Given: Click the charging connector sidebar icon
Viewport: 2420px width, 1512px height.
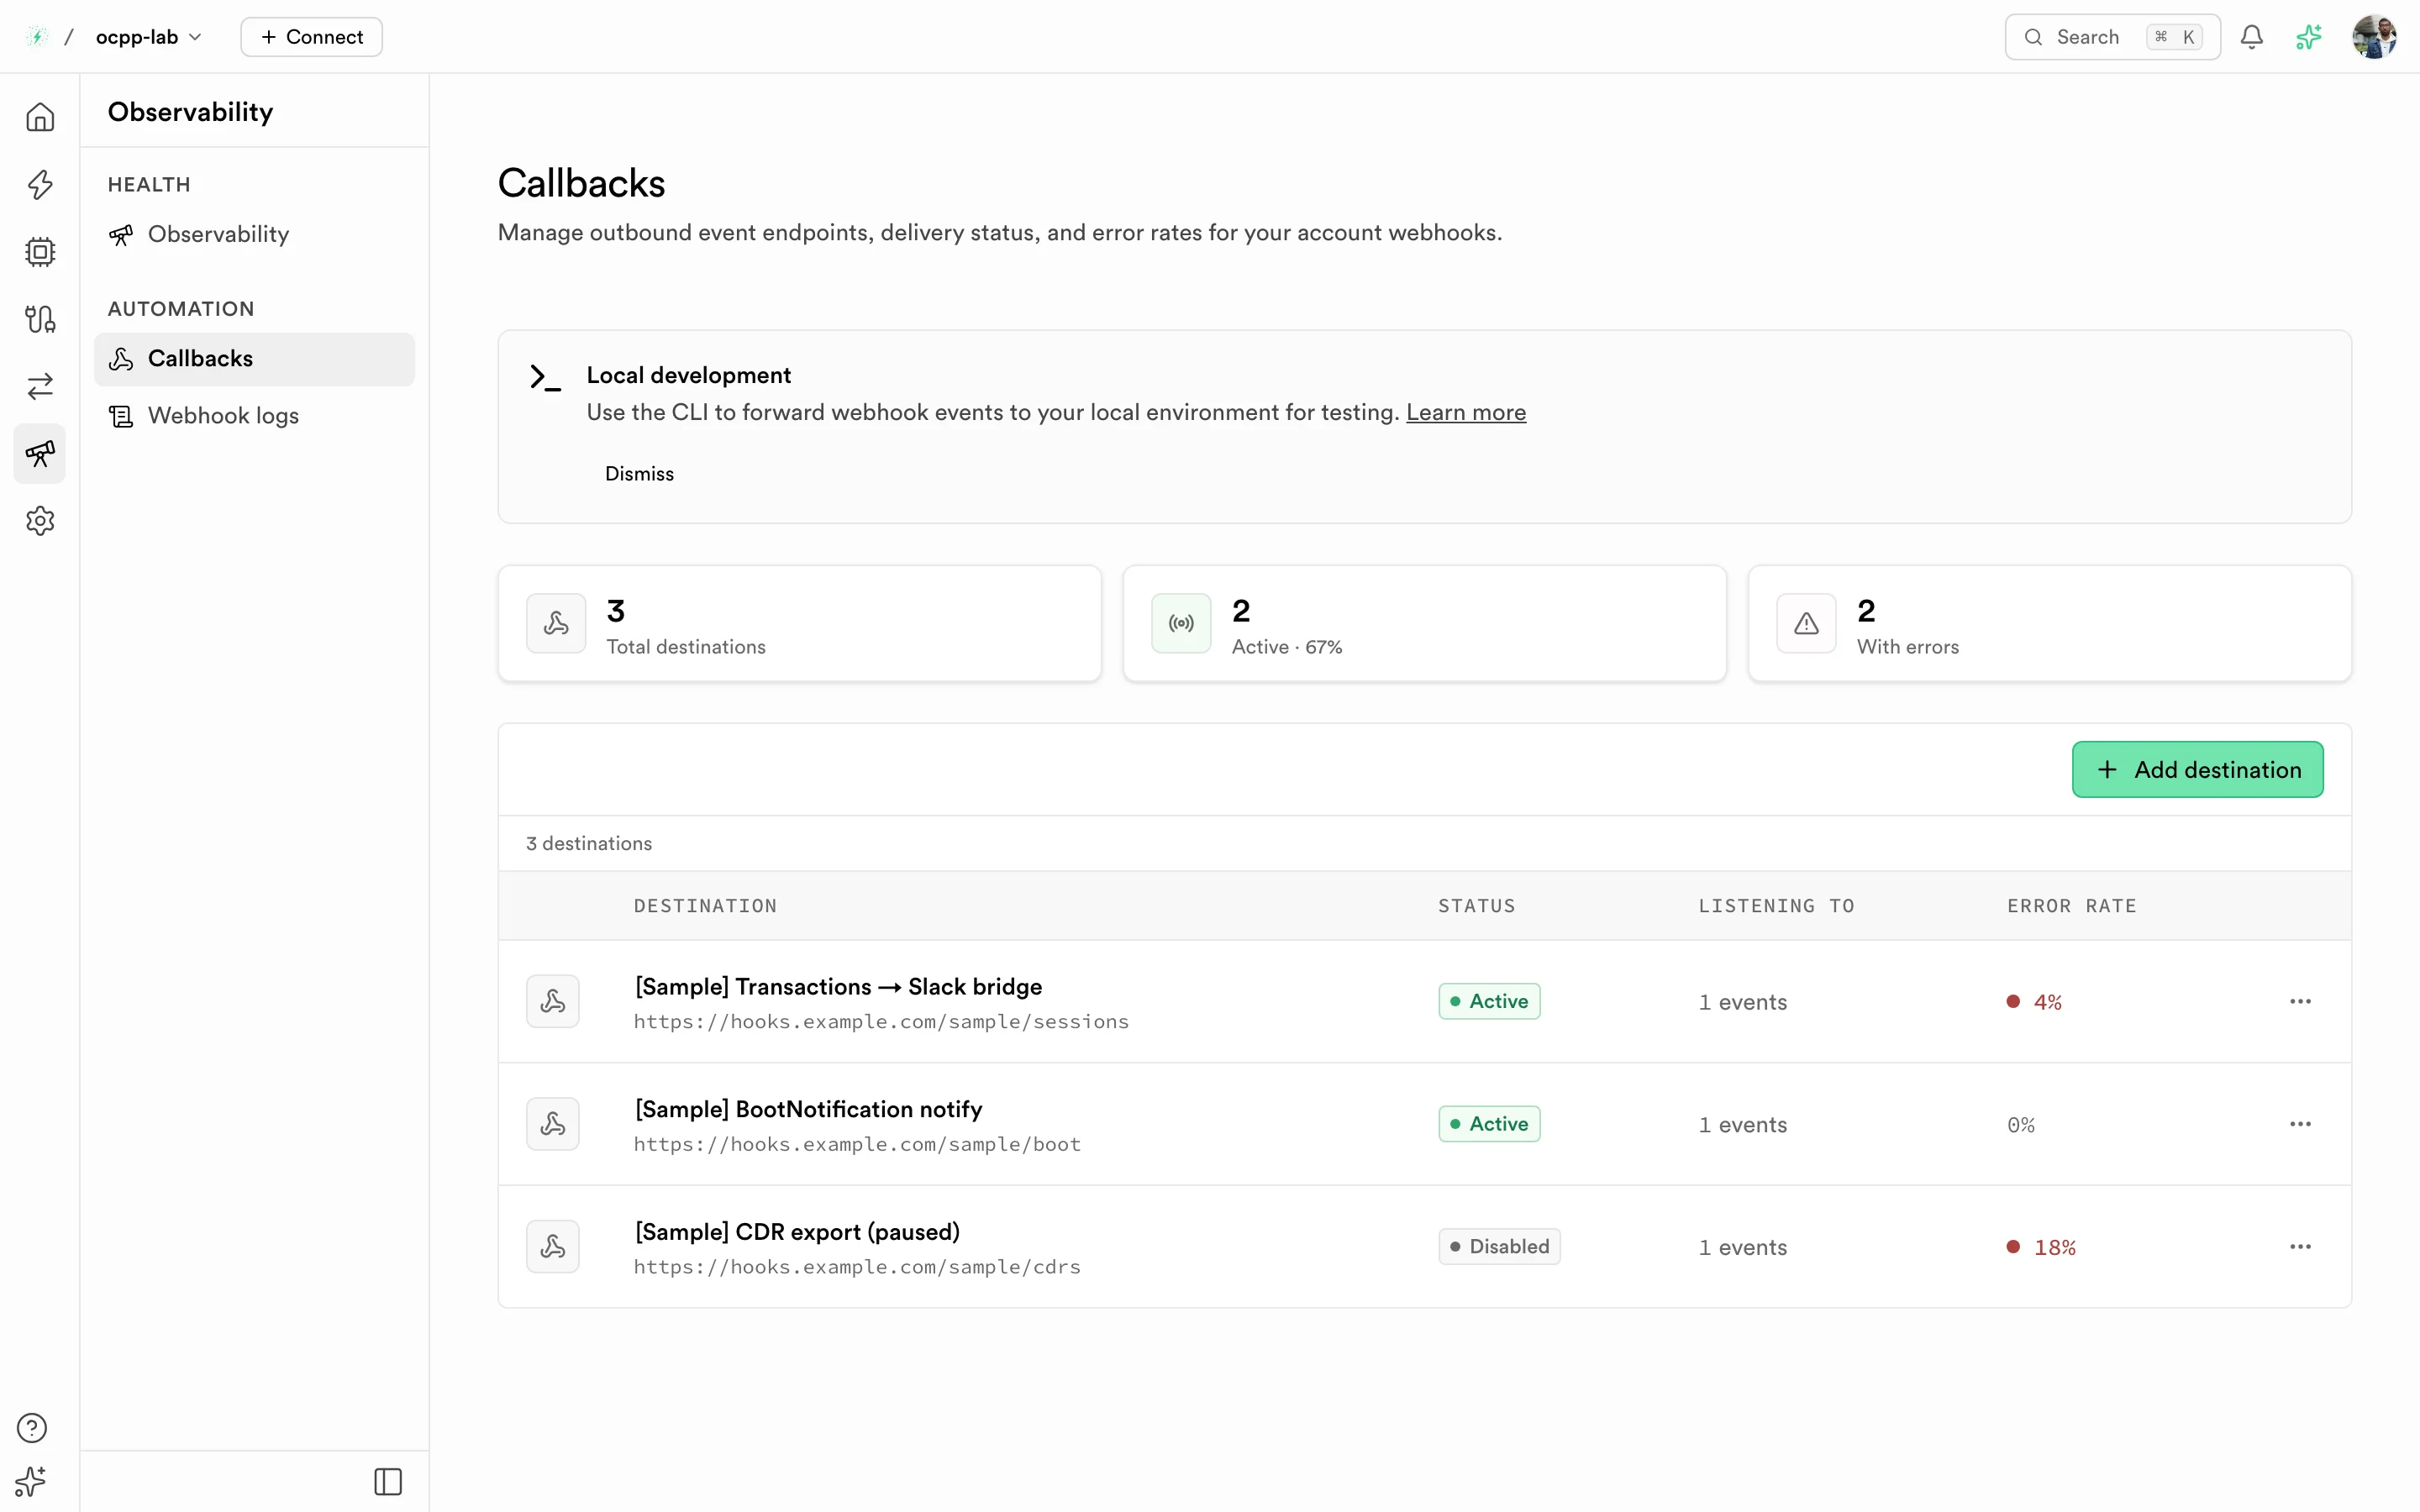Looking at the screenshot, I should [x=40, y=319].
